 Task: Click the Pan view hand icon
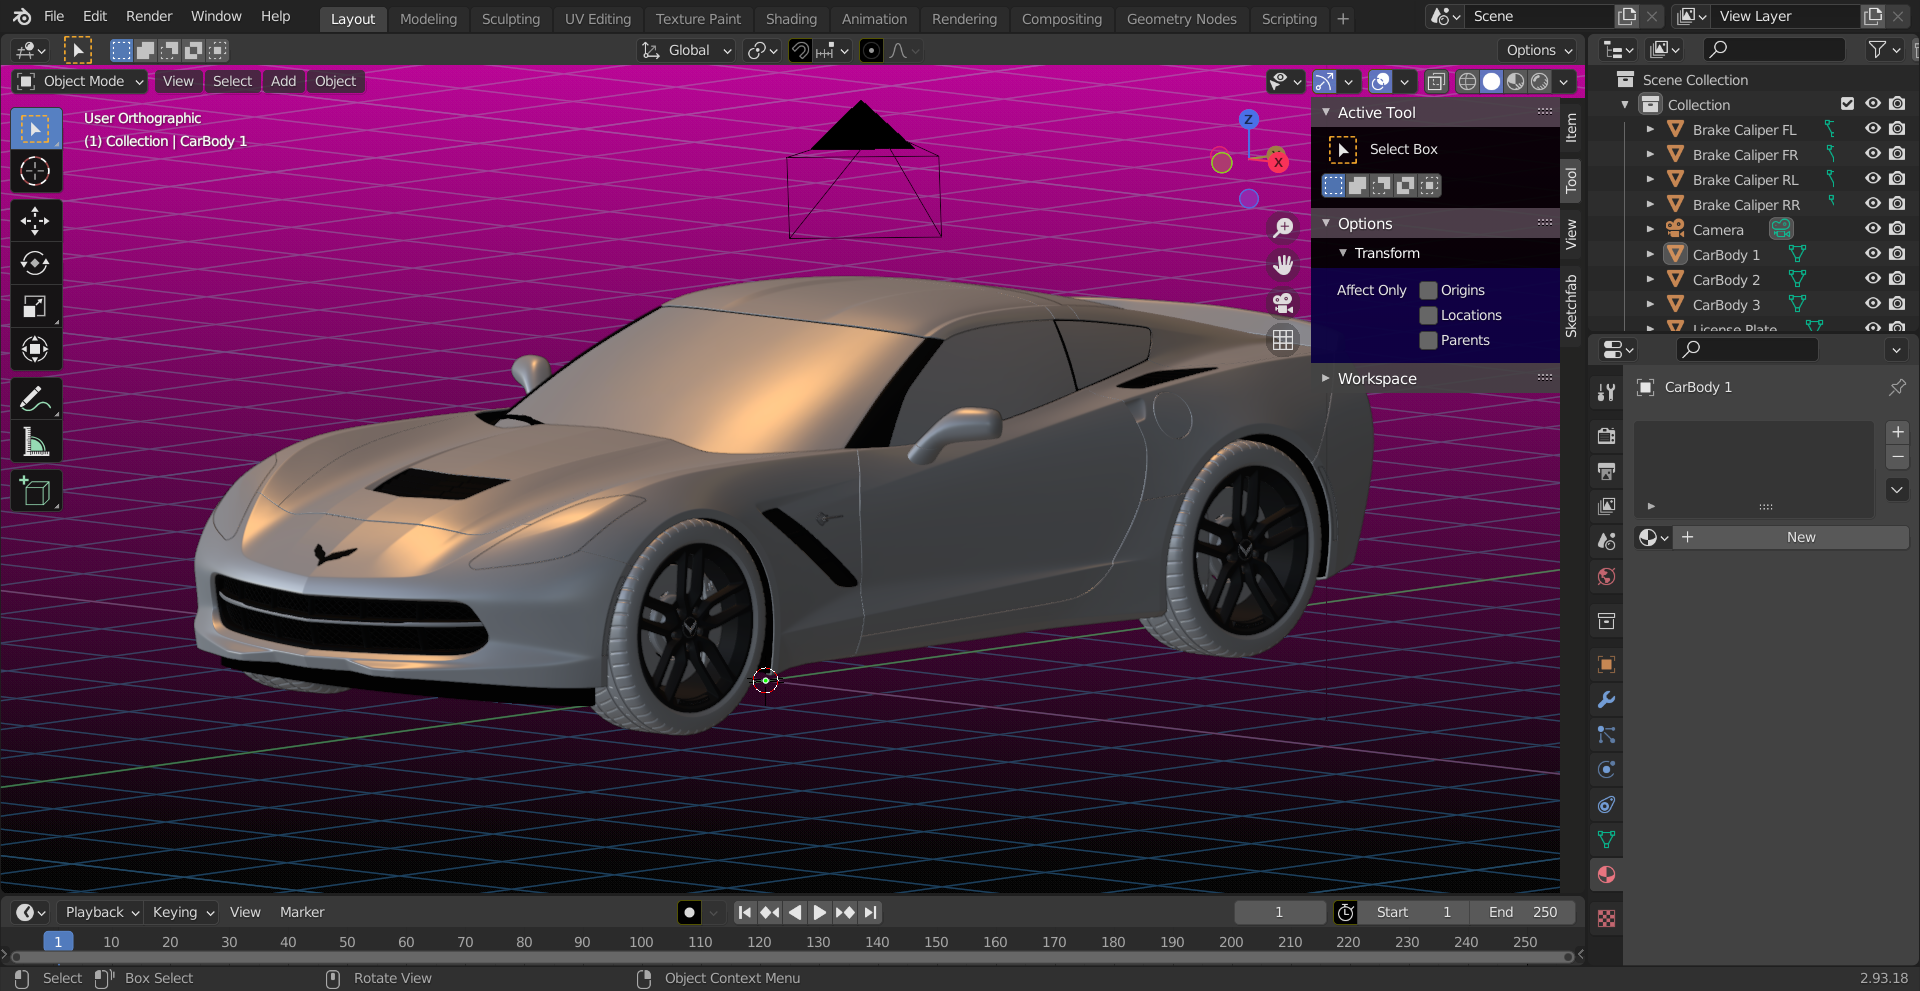pos(1283,265)
